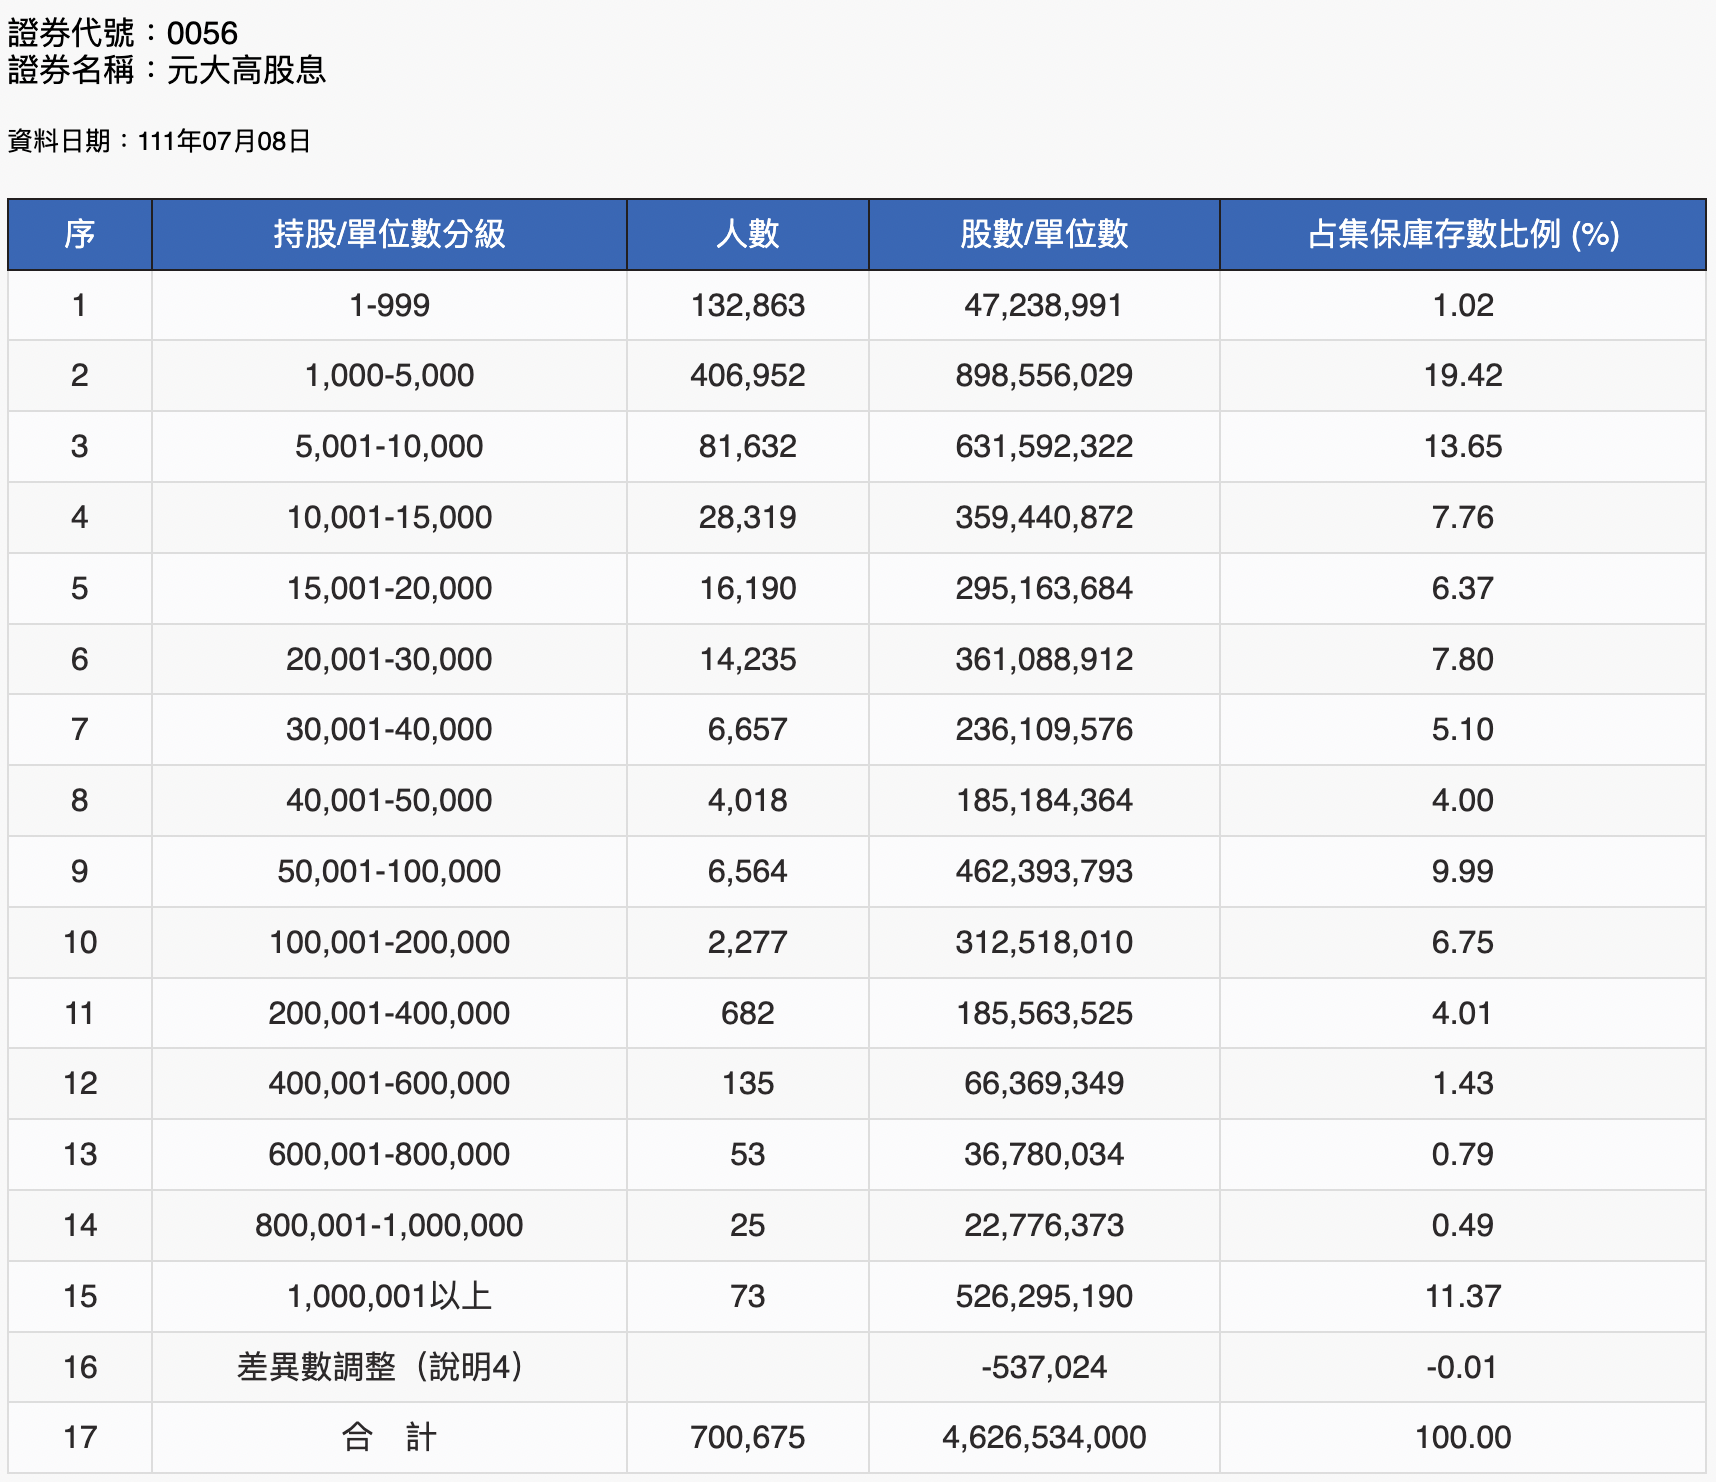Click the 361,088,912 shares value
This screenshot has width=1716, height=1482.
pyautogui.click(x=1044, y=659)
